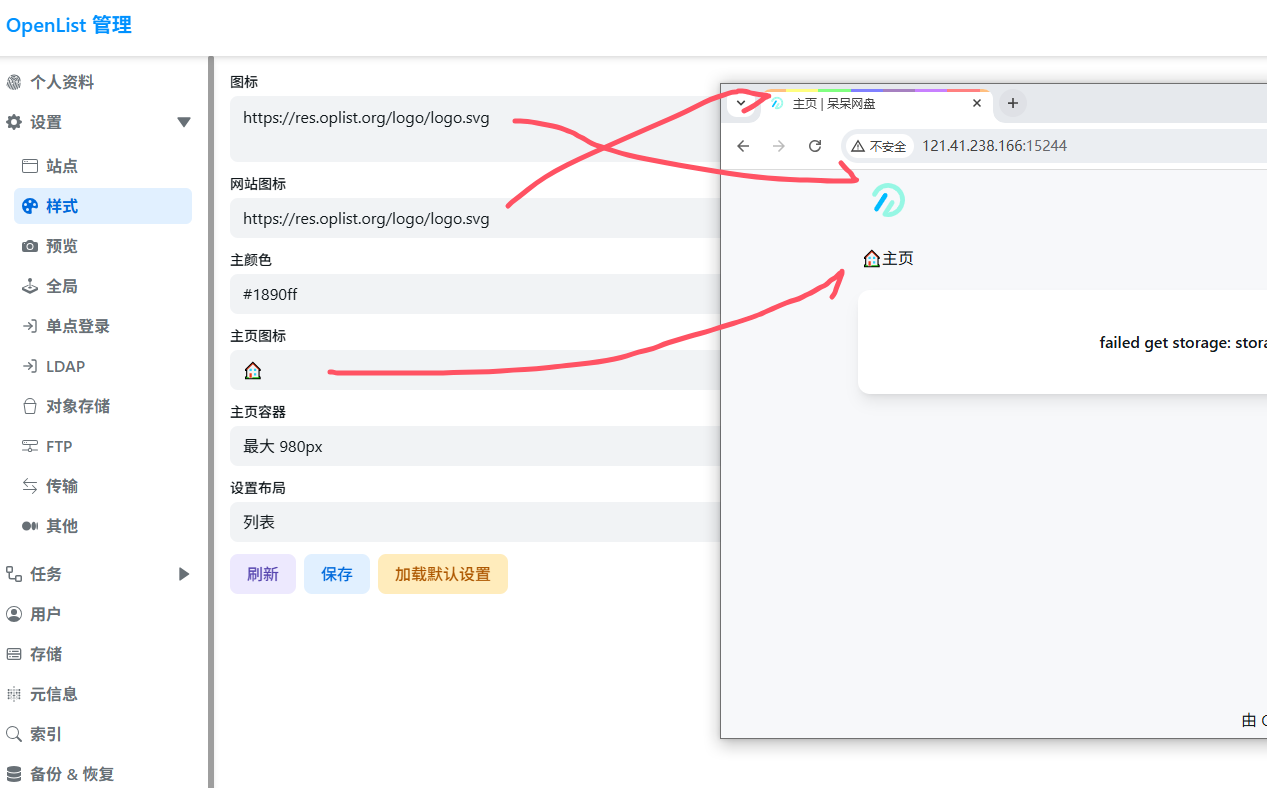The image size is (1267, 788).
Task: Go to 单点登录 SSO settings
Action: coord(78,326)
